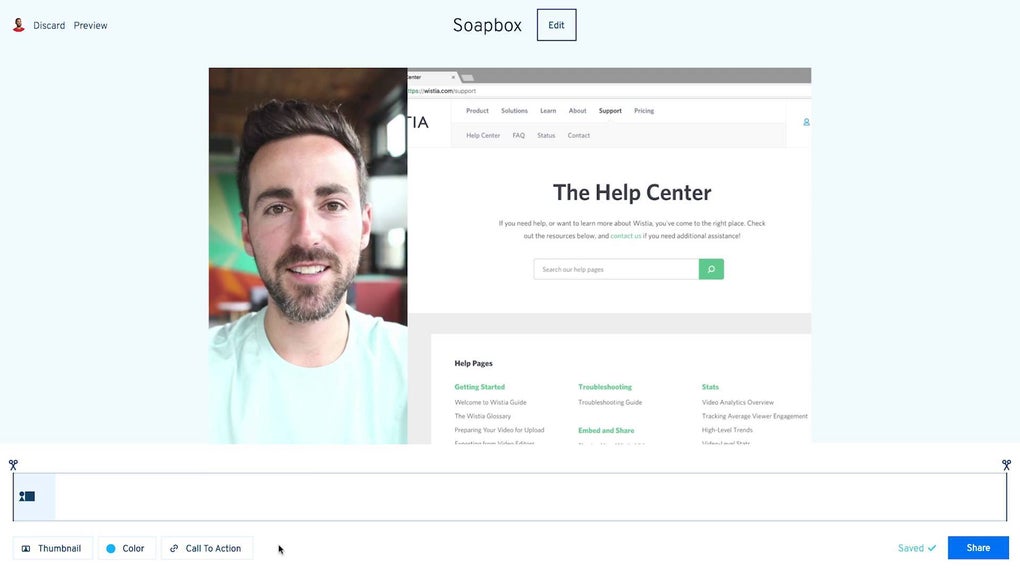Click Learn in the recorded page nav

548,111
